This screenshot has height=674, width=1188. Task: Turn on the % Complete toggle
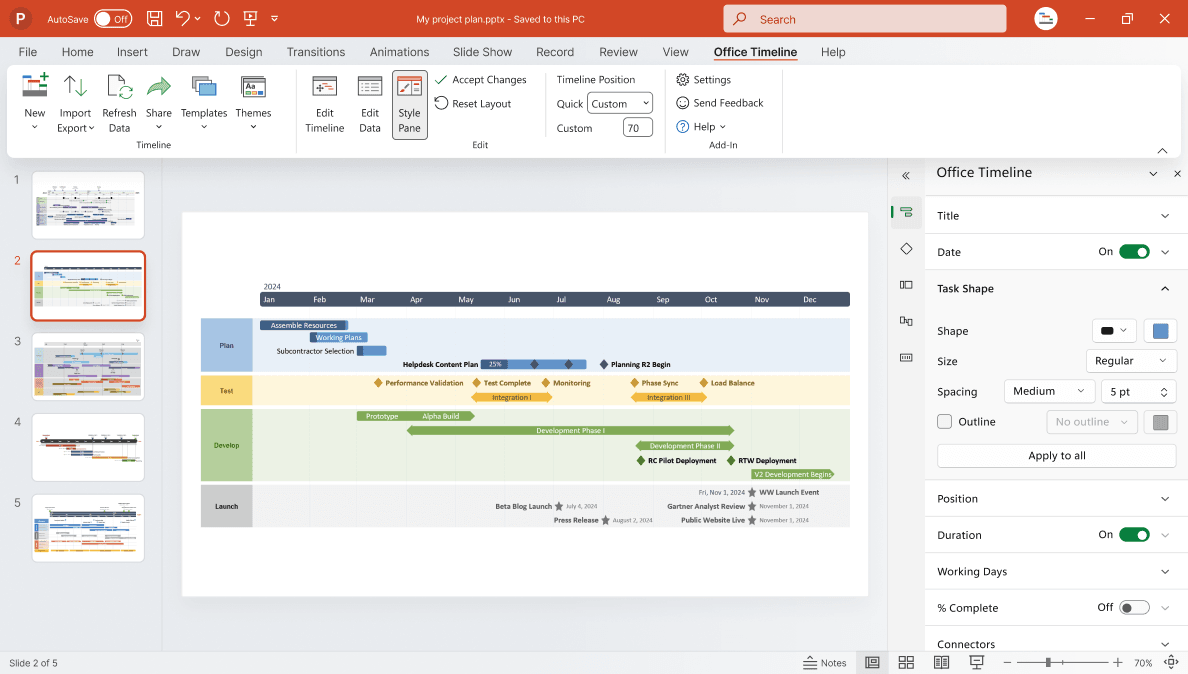(1135, 607)
